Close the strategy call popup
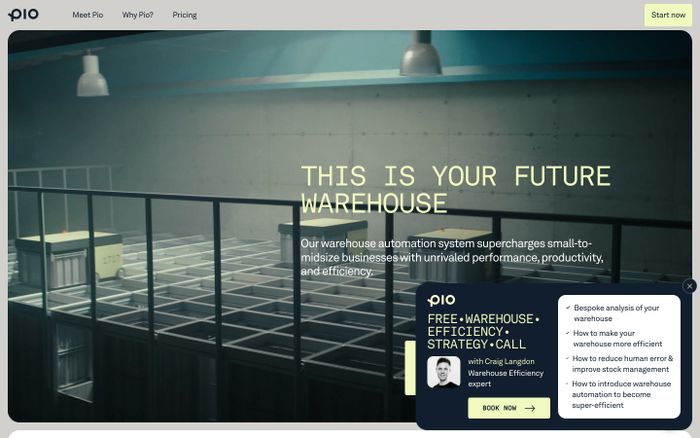 (x=689, y=286)
